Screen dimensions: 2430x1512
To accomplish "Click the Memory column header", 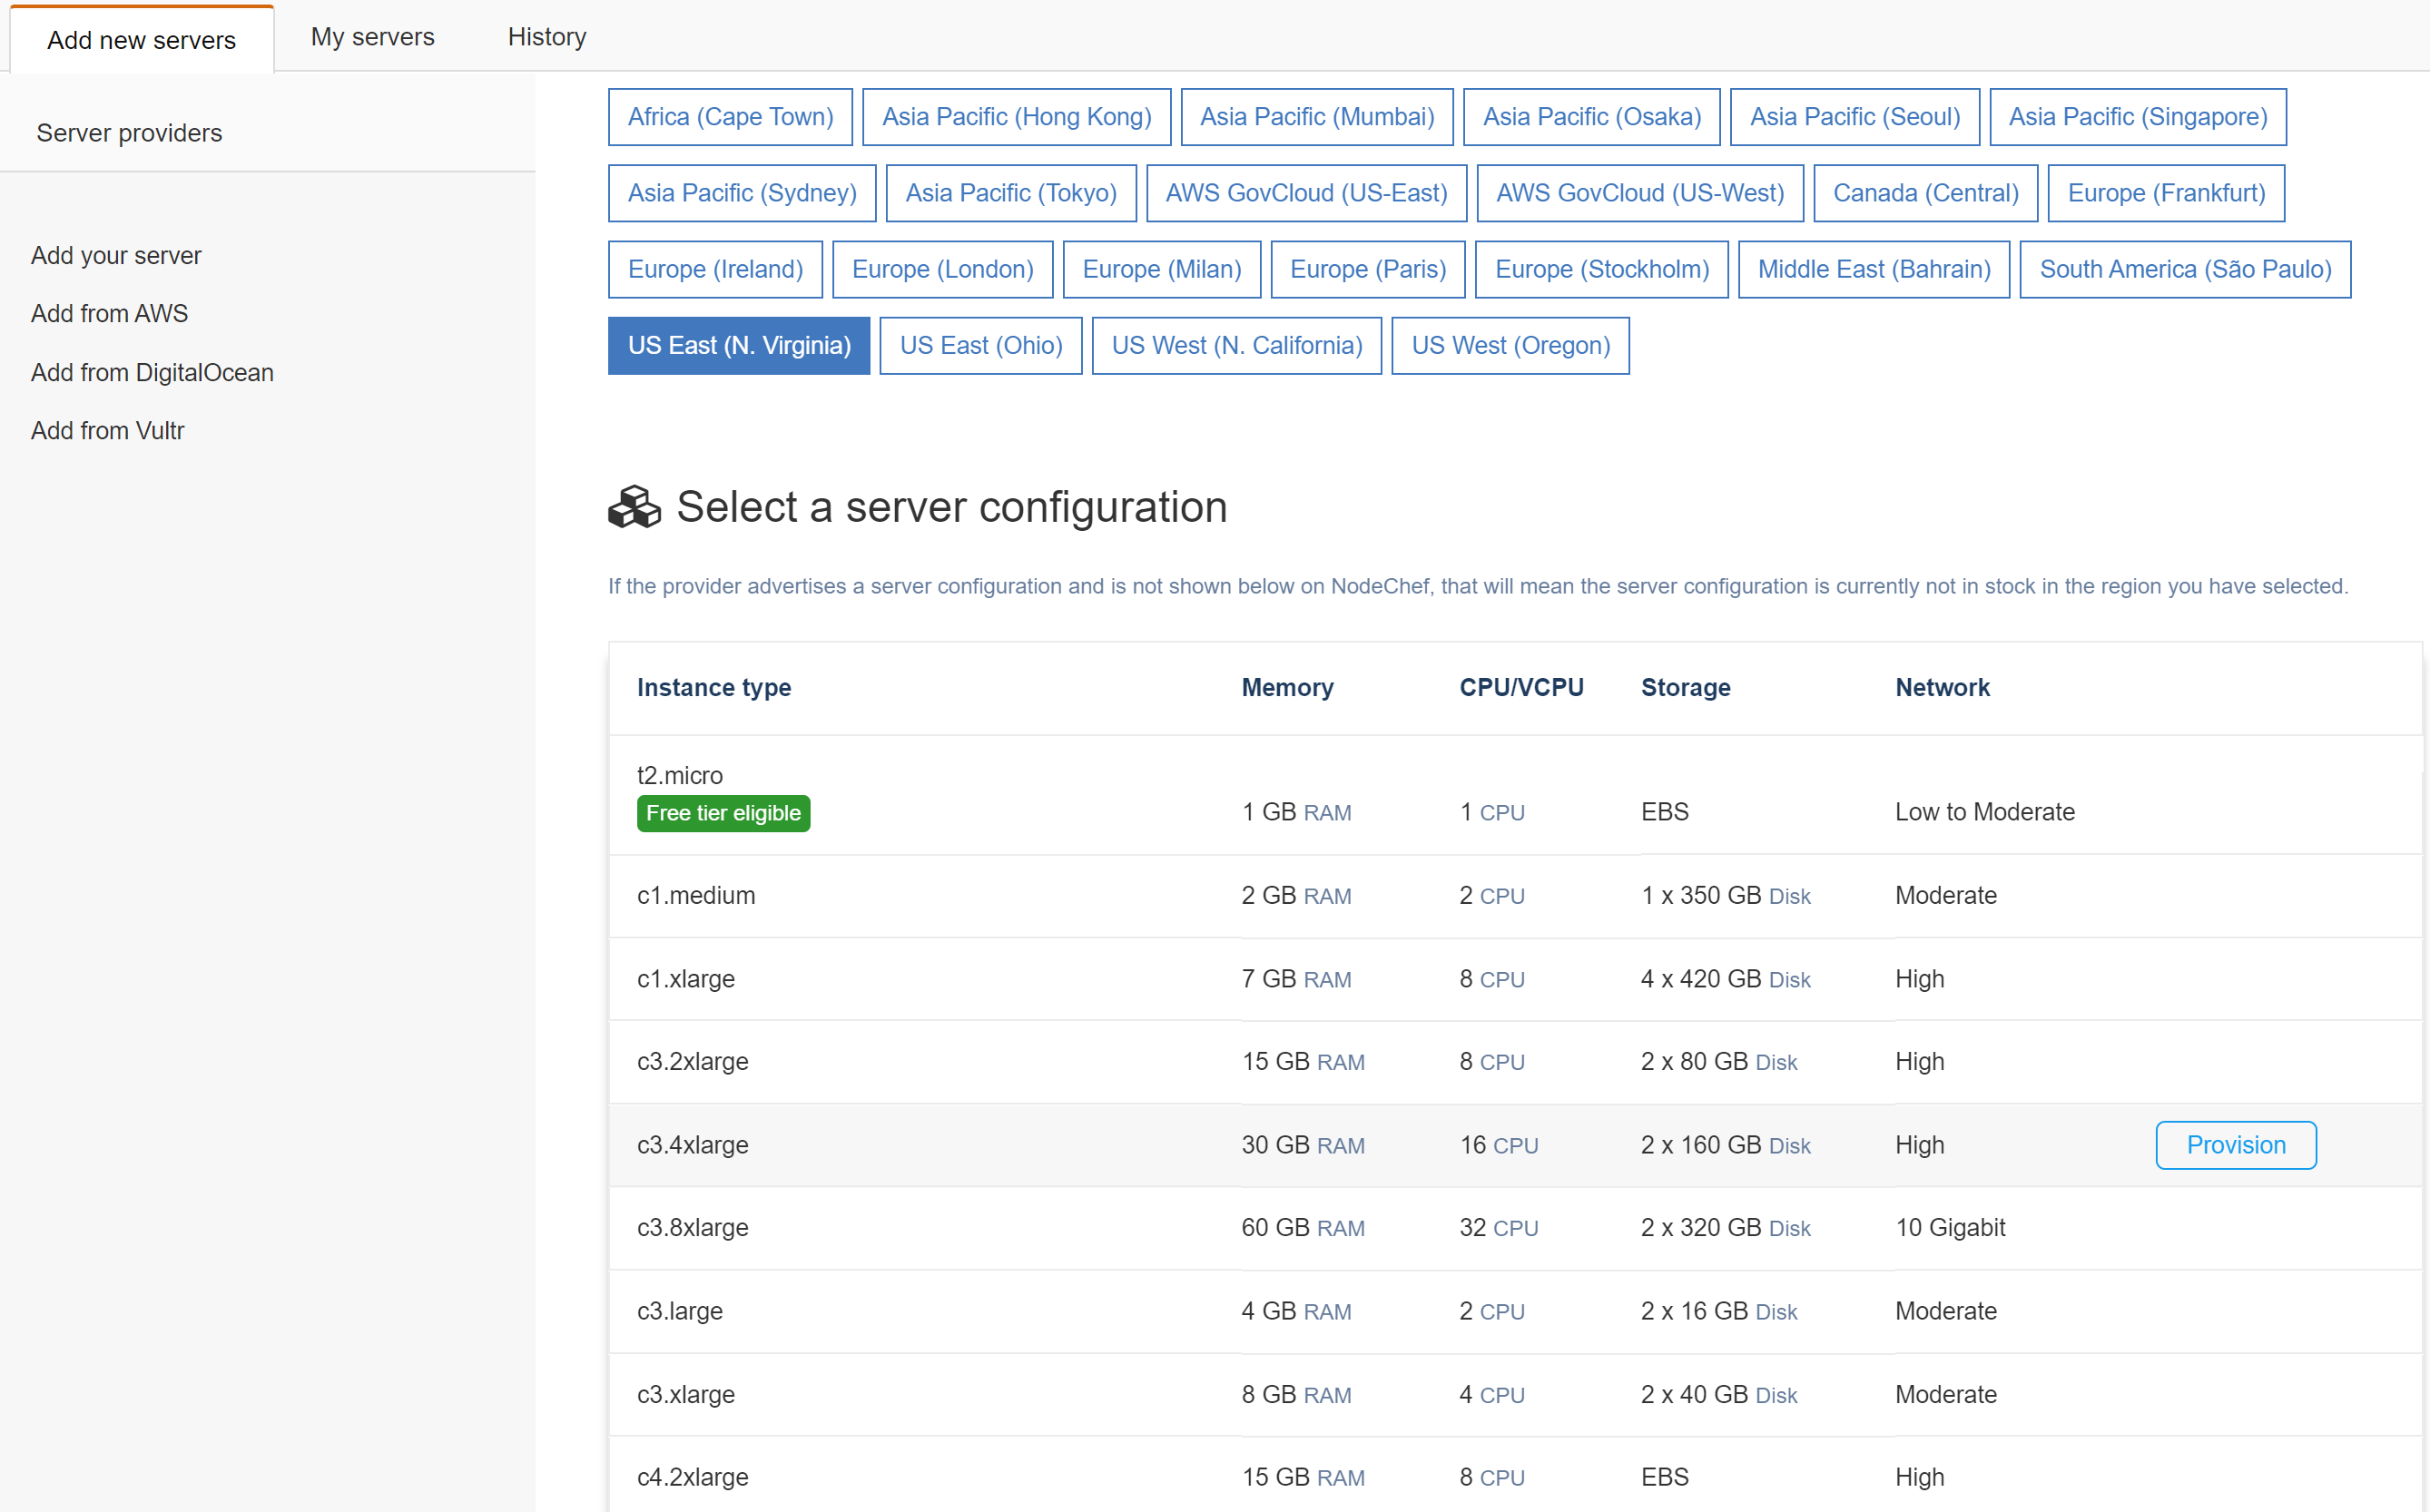I will [x=1287, y=688].
